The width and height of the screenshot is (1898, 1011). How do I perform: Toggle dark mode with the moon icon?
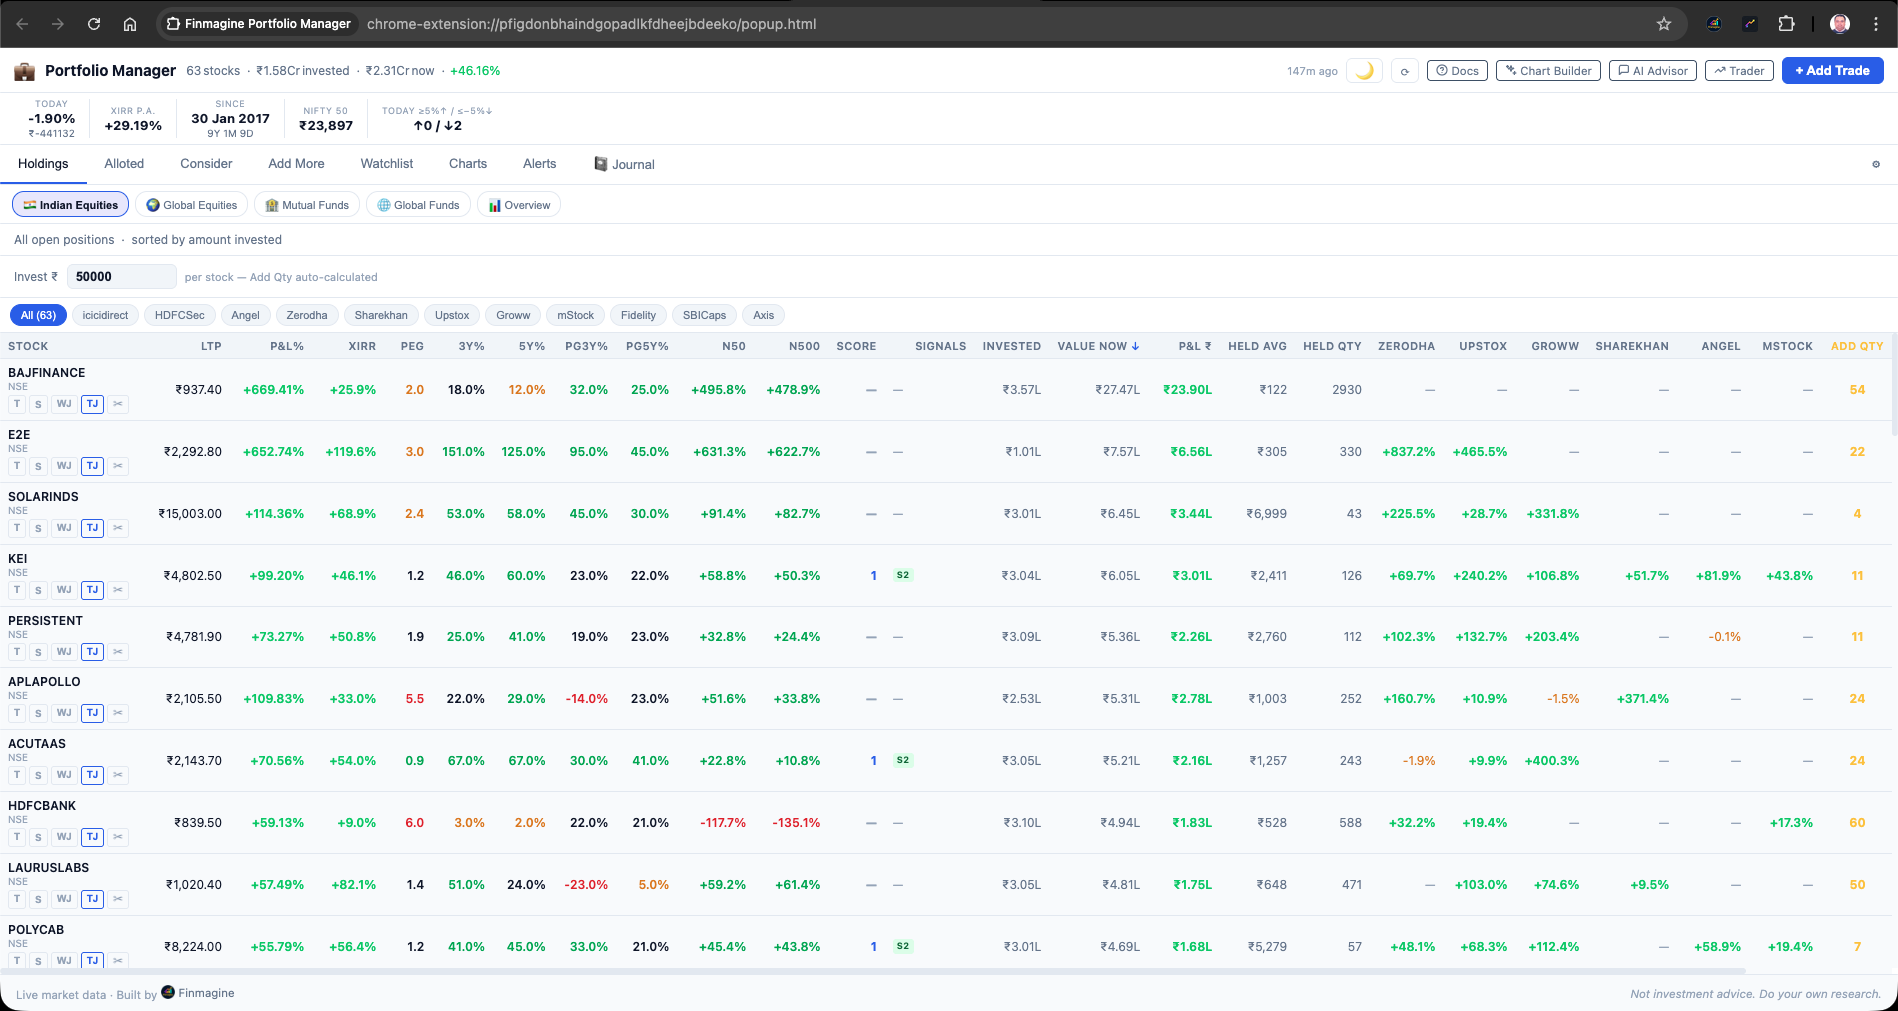1364,70
